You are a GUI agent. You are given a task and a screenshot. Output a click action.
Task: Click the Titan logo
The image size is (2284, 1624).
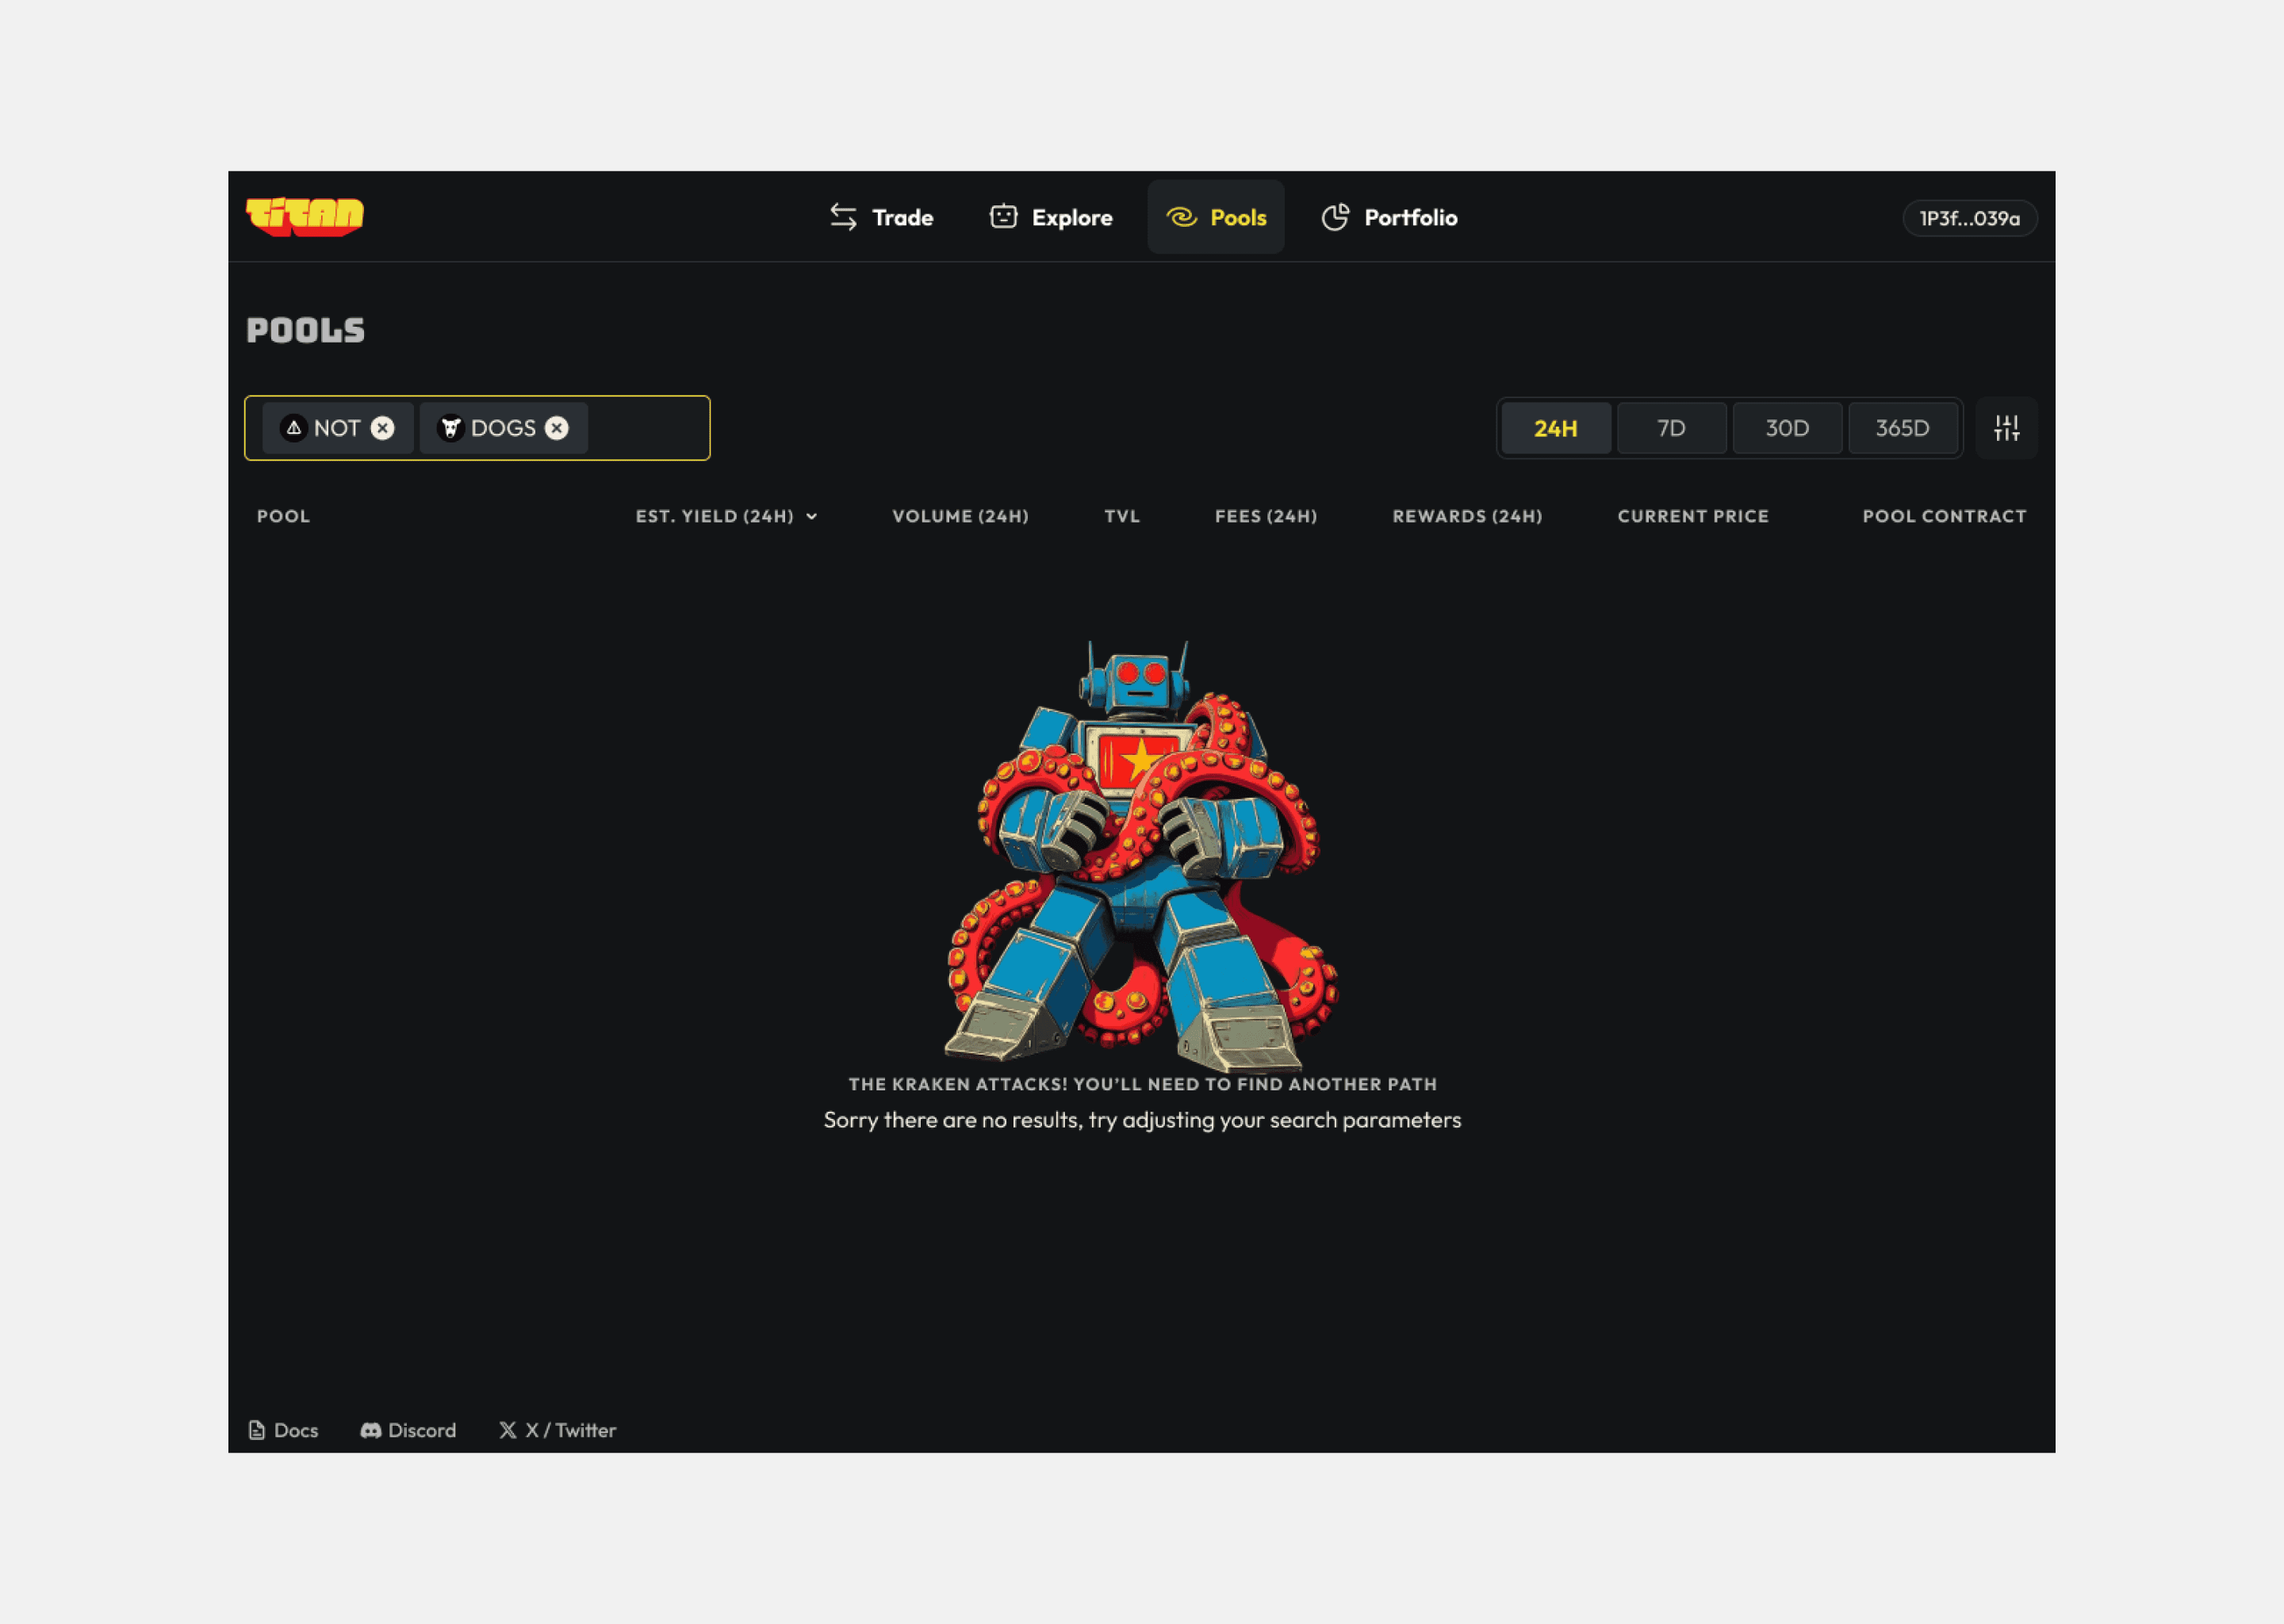(x=305, y=216)
